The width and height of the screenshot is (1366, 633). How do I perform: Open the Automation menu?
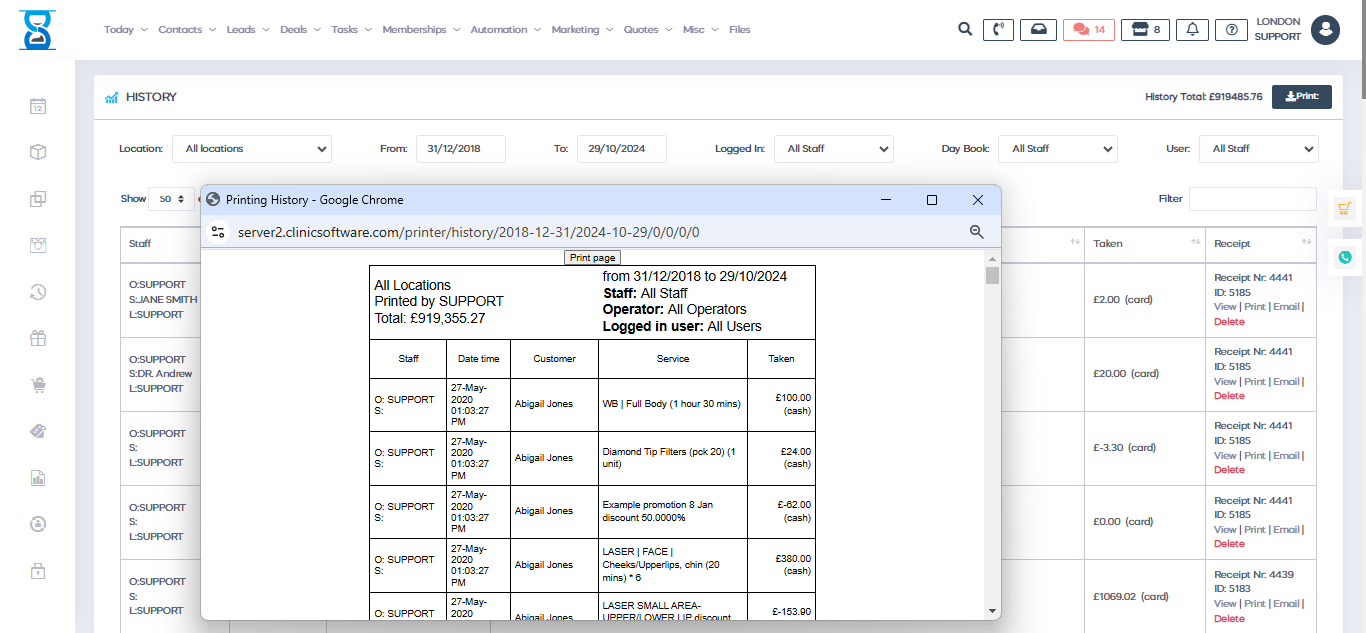click(x=505, y=30)
